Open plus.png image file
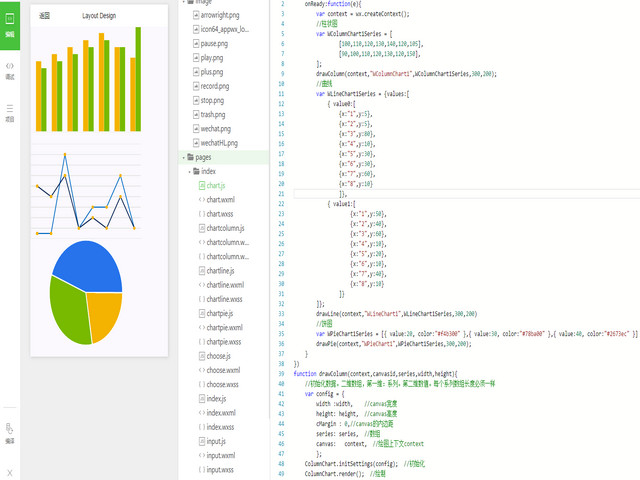This screenshot has height=480, width=640. [x=208, y=72]
